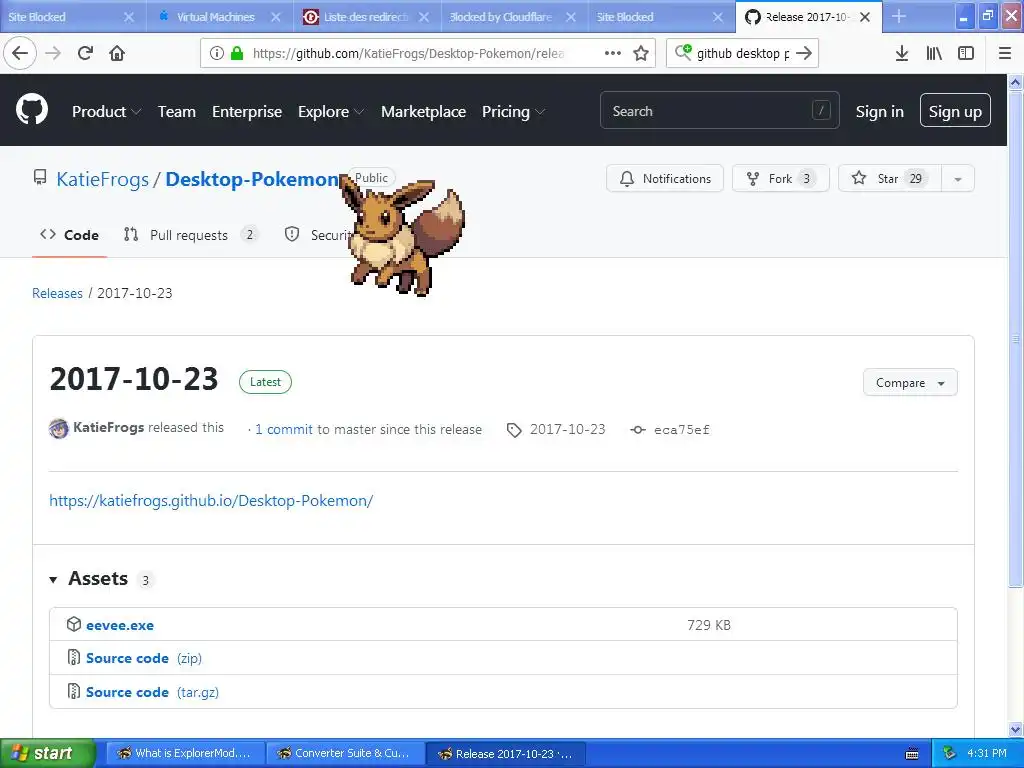
Task: Open the '1 commit' link
Action: 283,429
